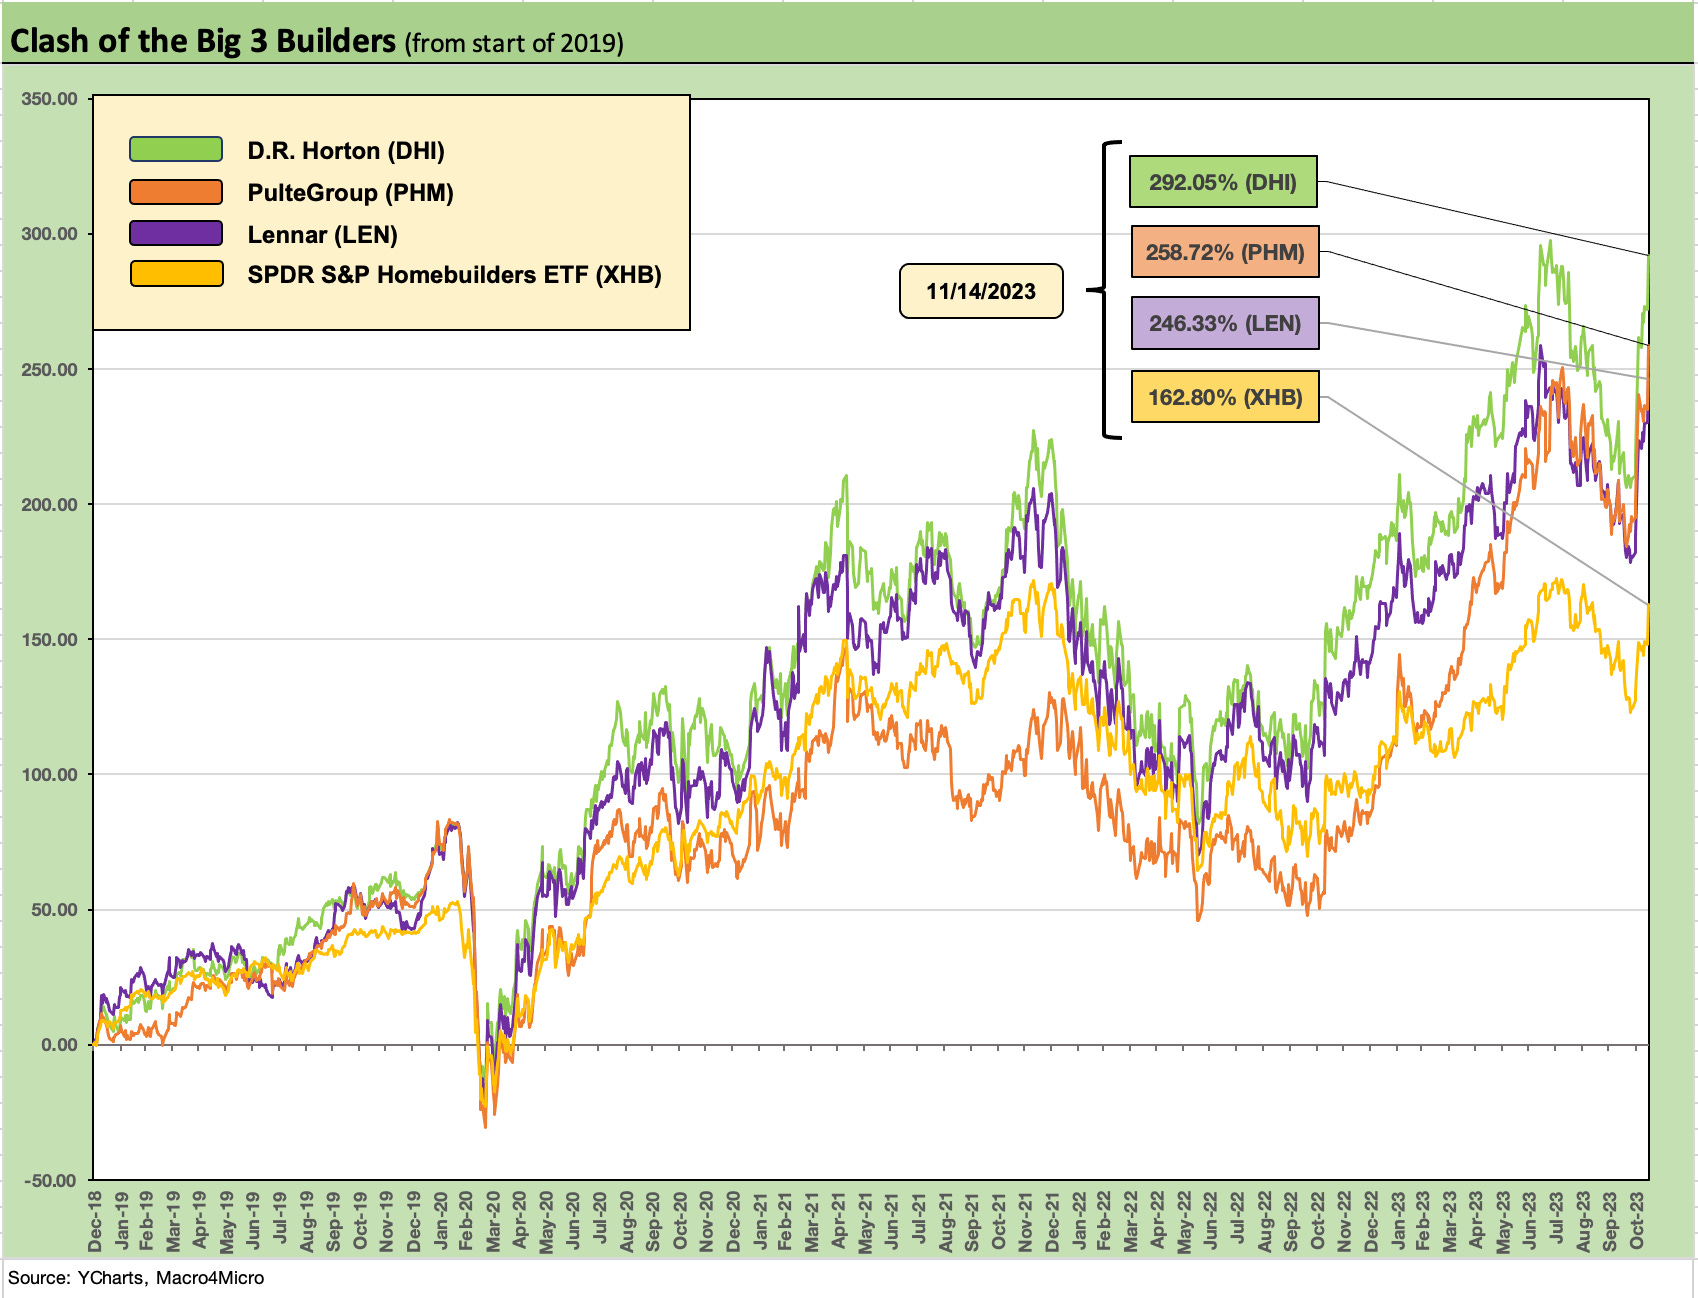Click the 258.72% (PHM) data callout
Viewport: 1698px width, 1298px height.
point(1225,252)
